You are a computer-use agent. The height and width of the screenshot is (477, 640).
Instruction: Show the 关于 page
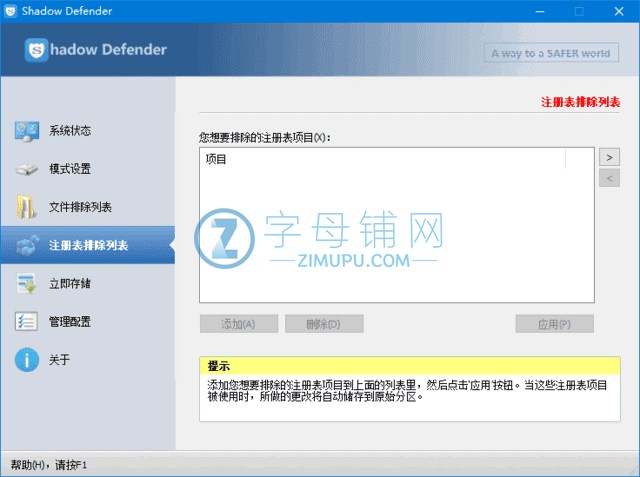[x=88, y=359]
